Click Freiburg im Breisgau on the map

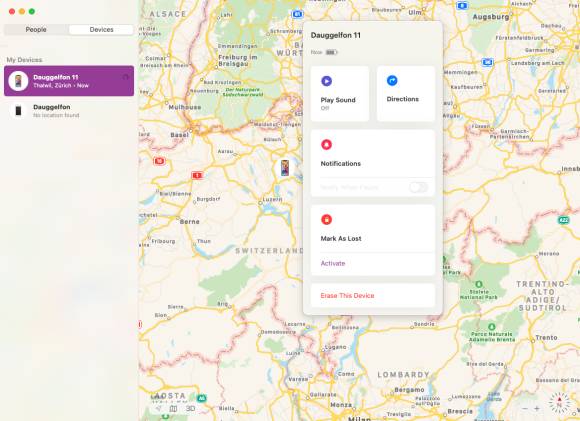[x=237, y=60]
